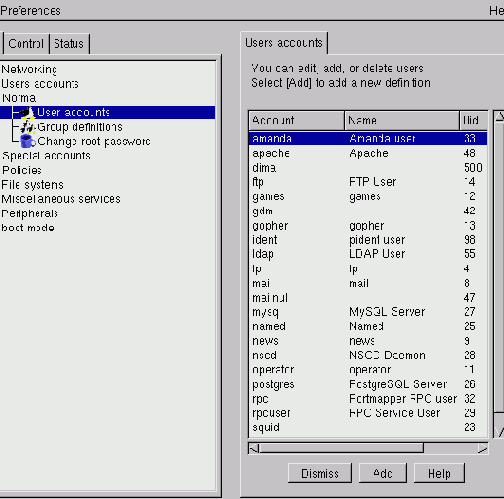The height and width of the screenshot is (499, 504).
Task: Click the horizontal scrollbar right arrow
Action: [482, 448]
